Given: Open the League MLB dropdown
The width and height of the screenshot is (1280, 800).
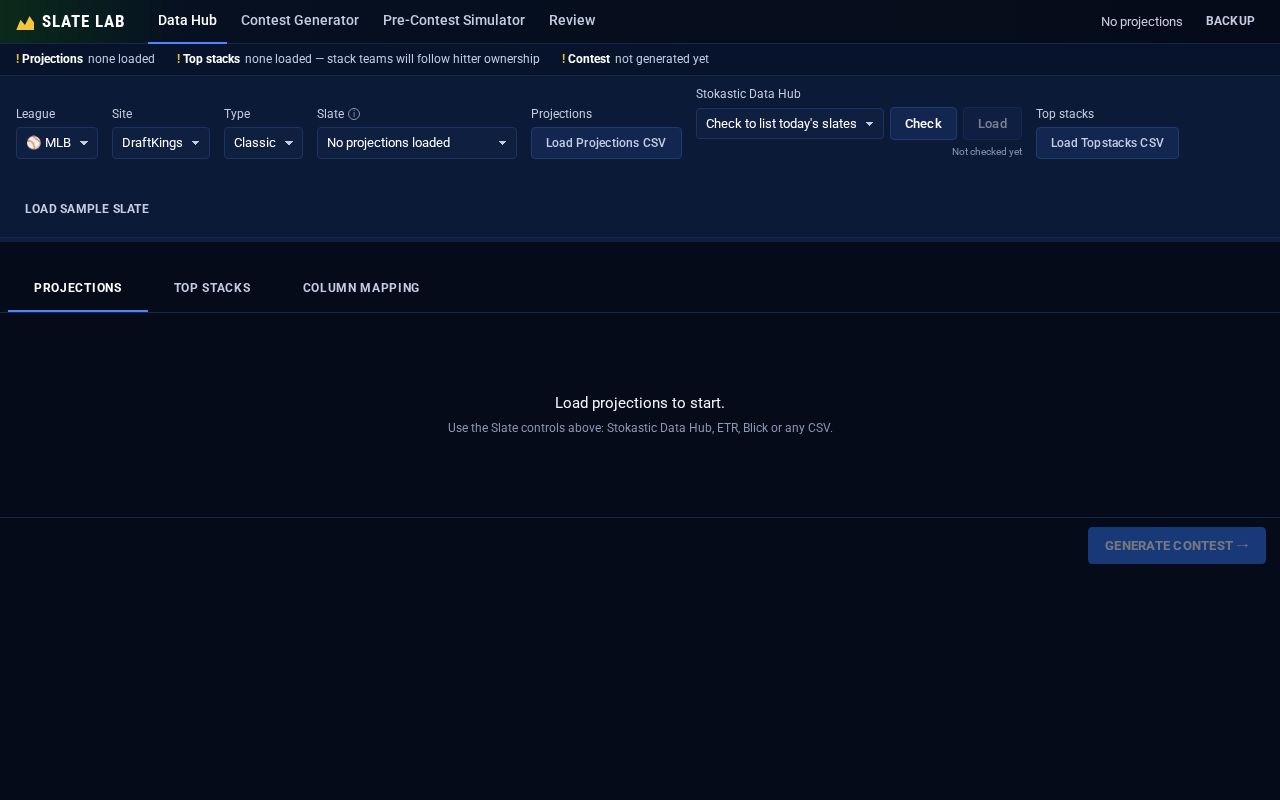Looking at the screenshot, I should pyautogui.click(x=57, y=143).
